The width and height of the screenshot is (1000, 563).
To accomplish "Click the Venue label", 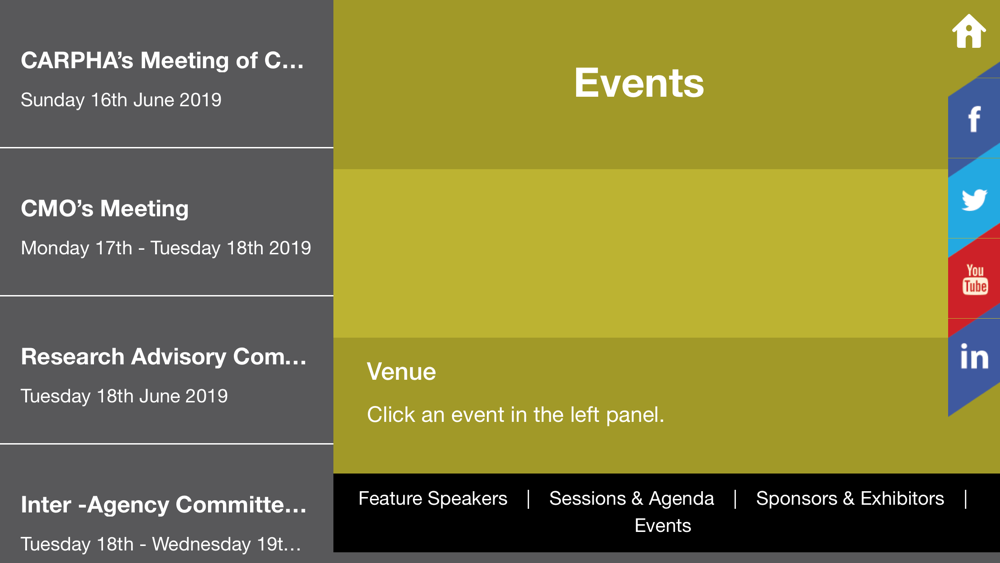I will (x=401, y=372).
